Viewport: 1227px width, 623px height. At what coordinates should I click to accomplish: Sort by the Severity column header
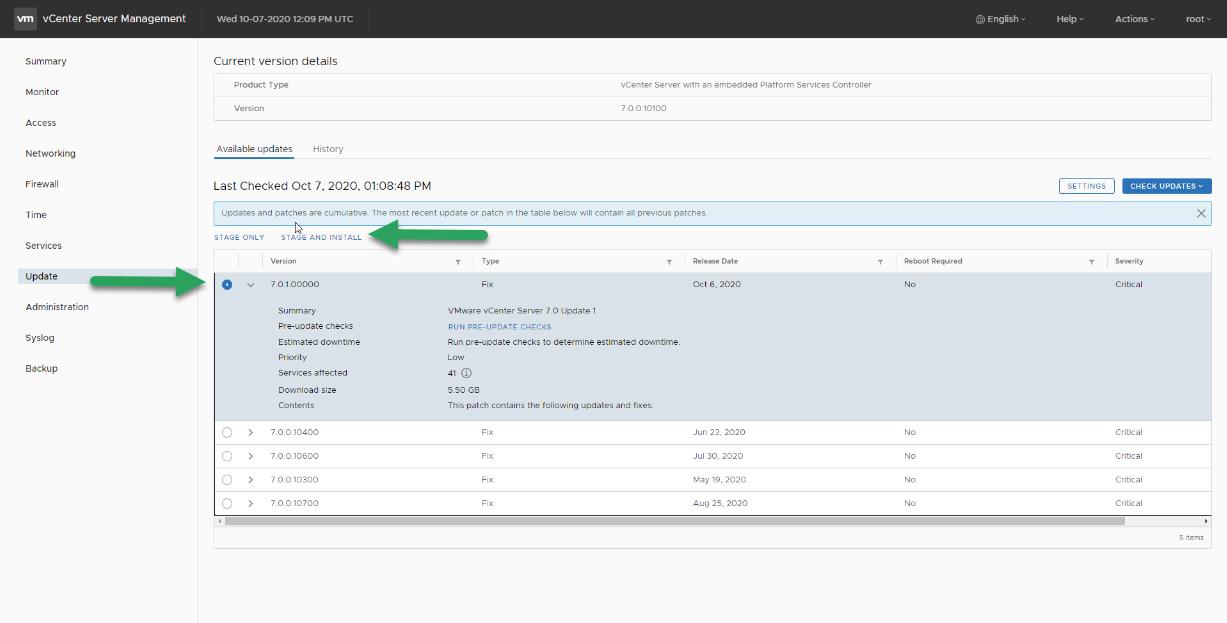click(1129, 262)
